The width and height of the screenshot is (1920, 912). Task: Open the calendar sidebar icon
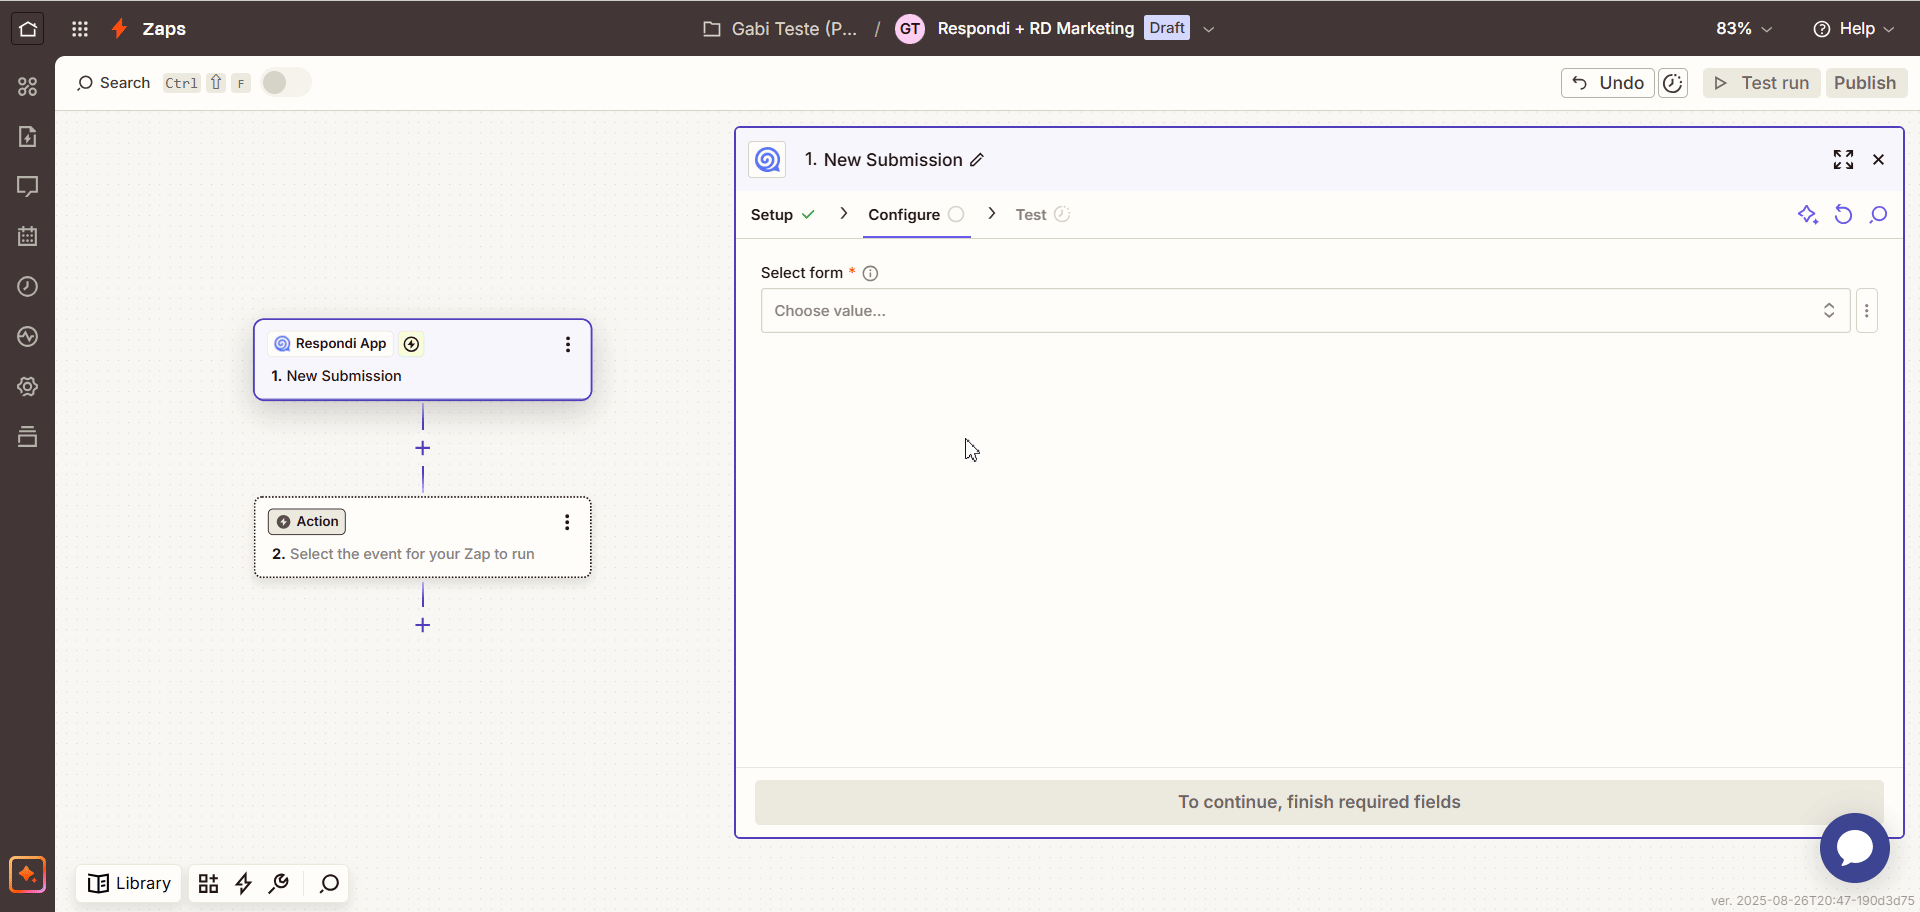point(28,237)
